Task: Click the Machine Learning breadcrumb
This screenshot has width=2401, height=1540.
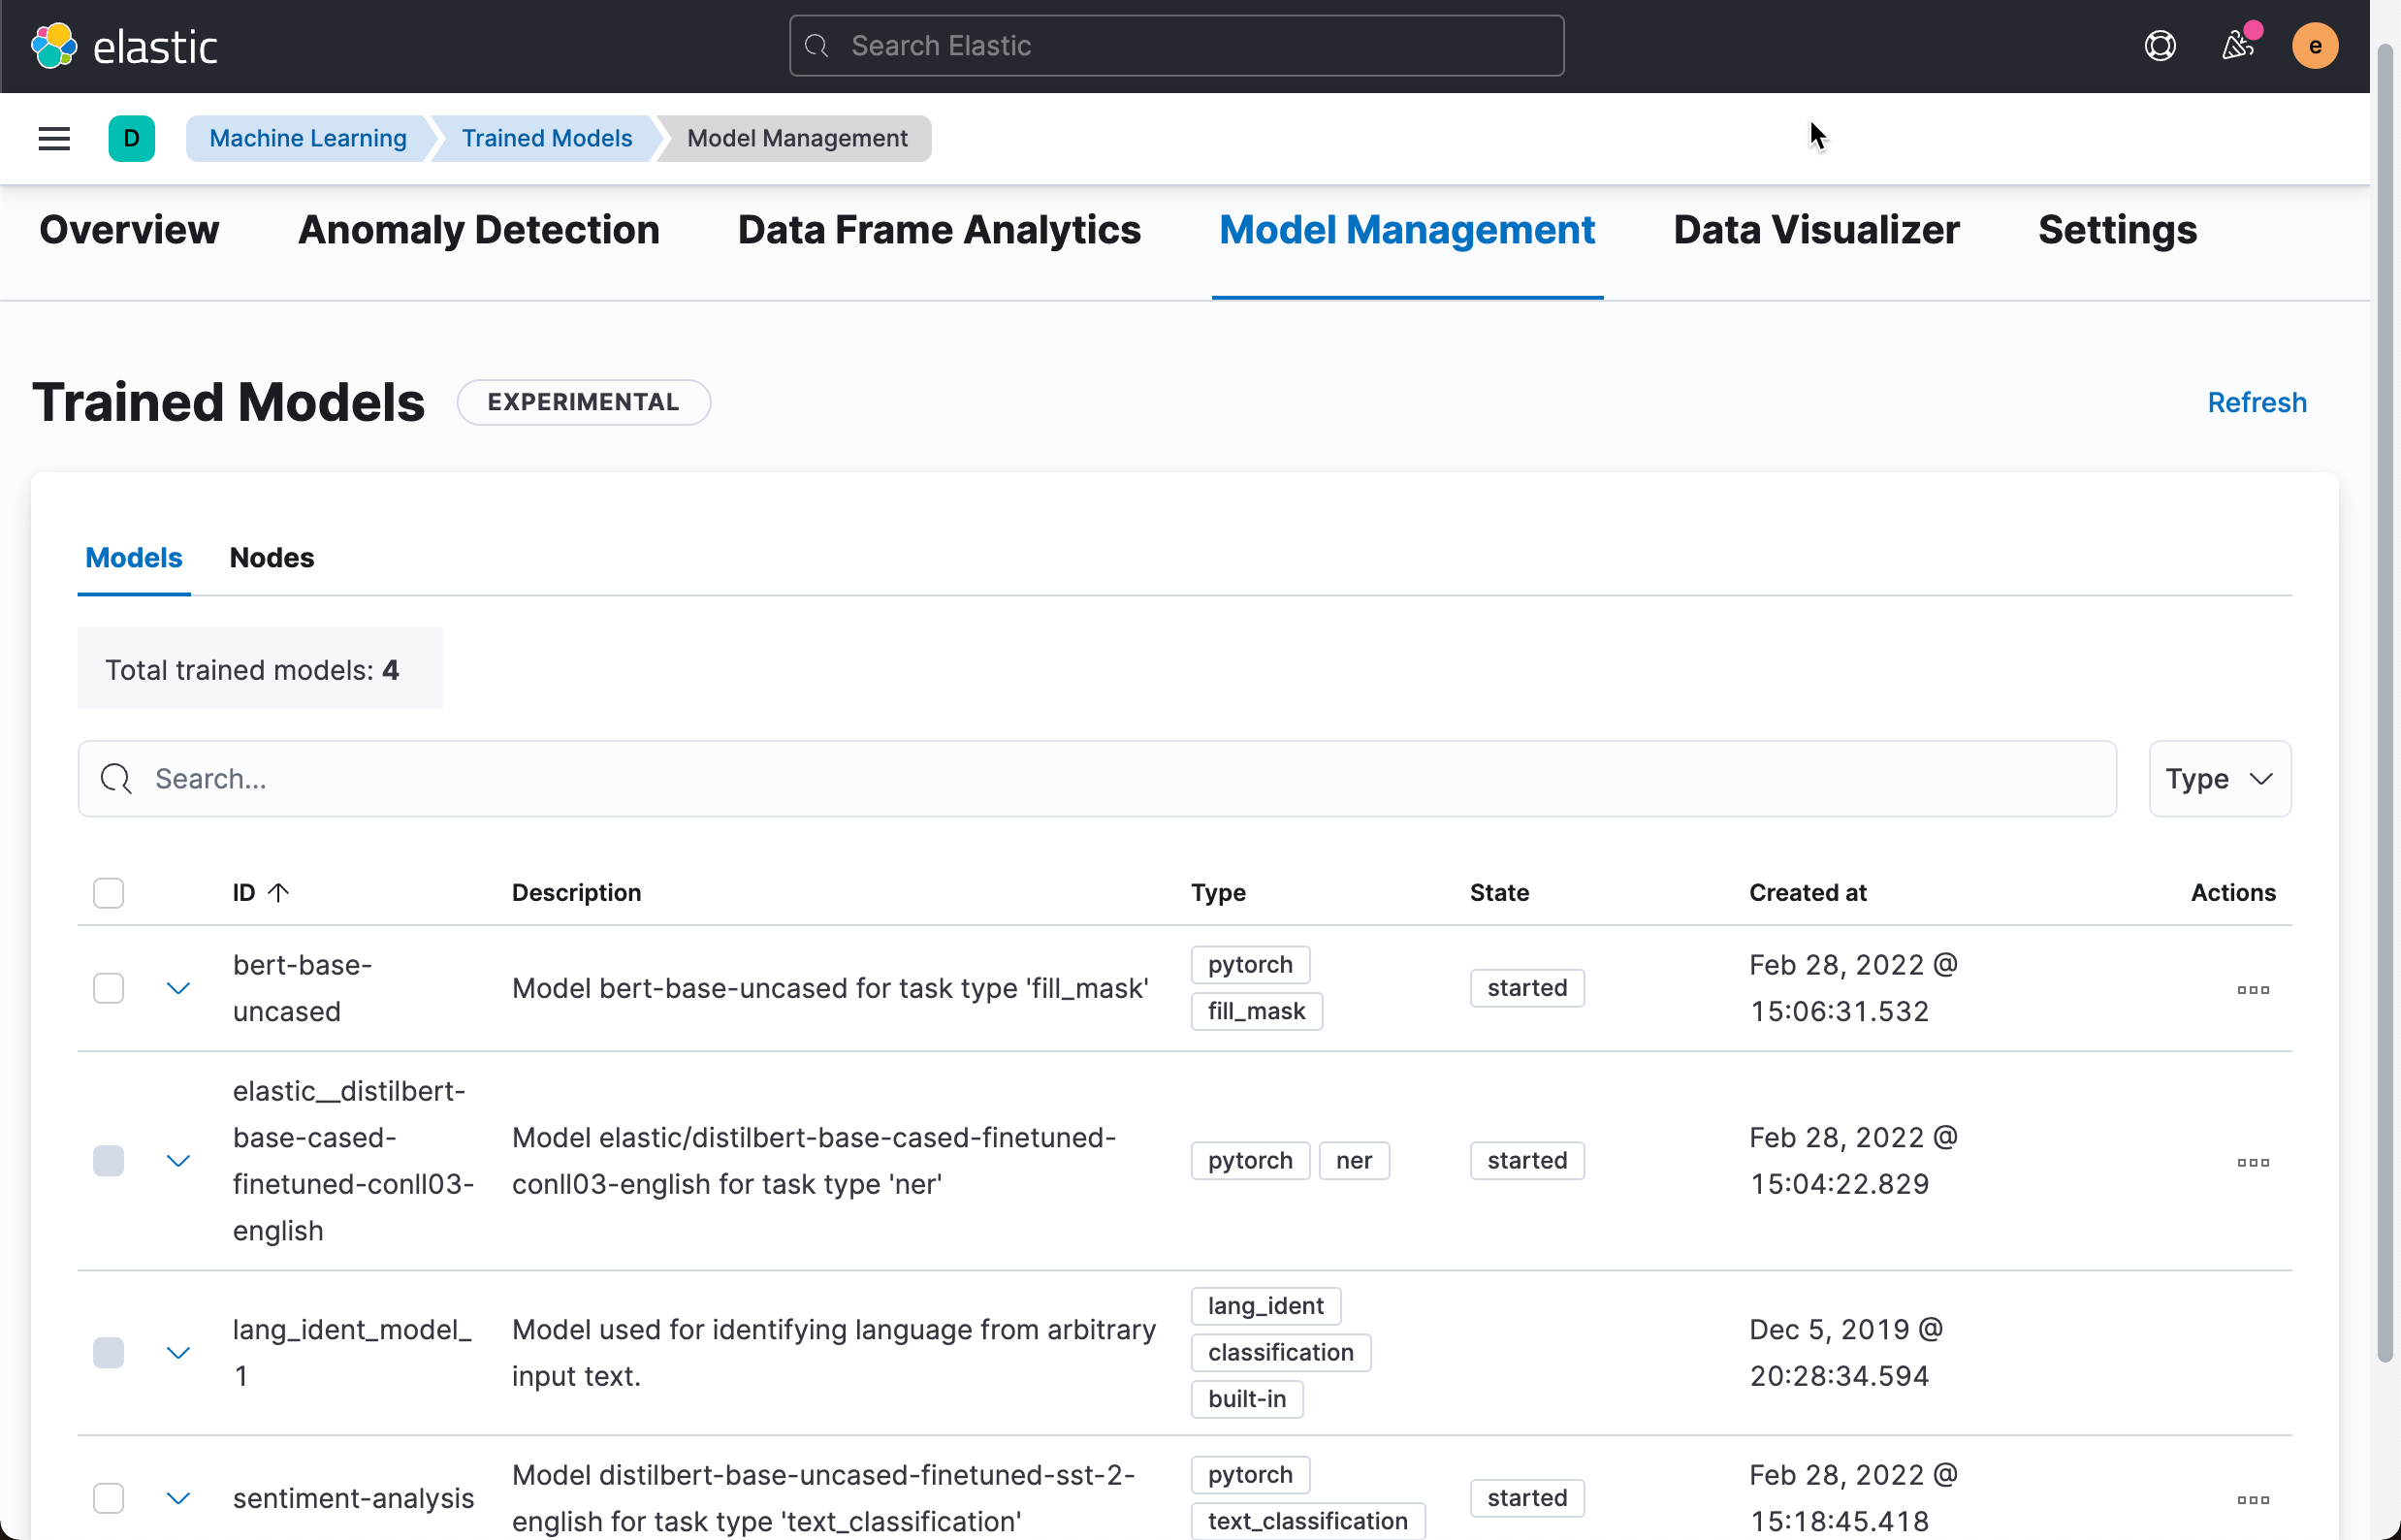Action: pos(307,138)
